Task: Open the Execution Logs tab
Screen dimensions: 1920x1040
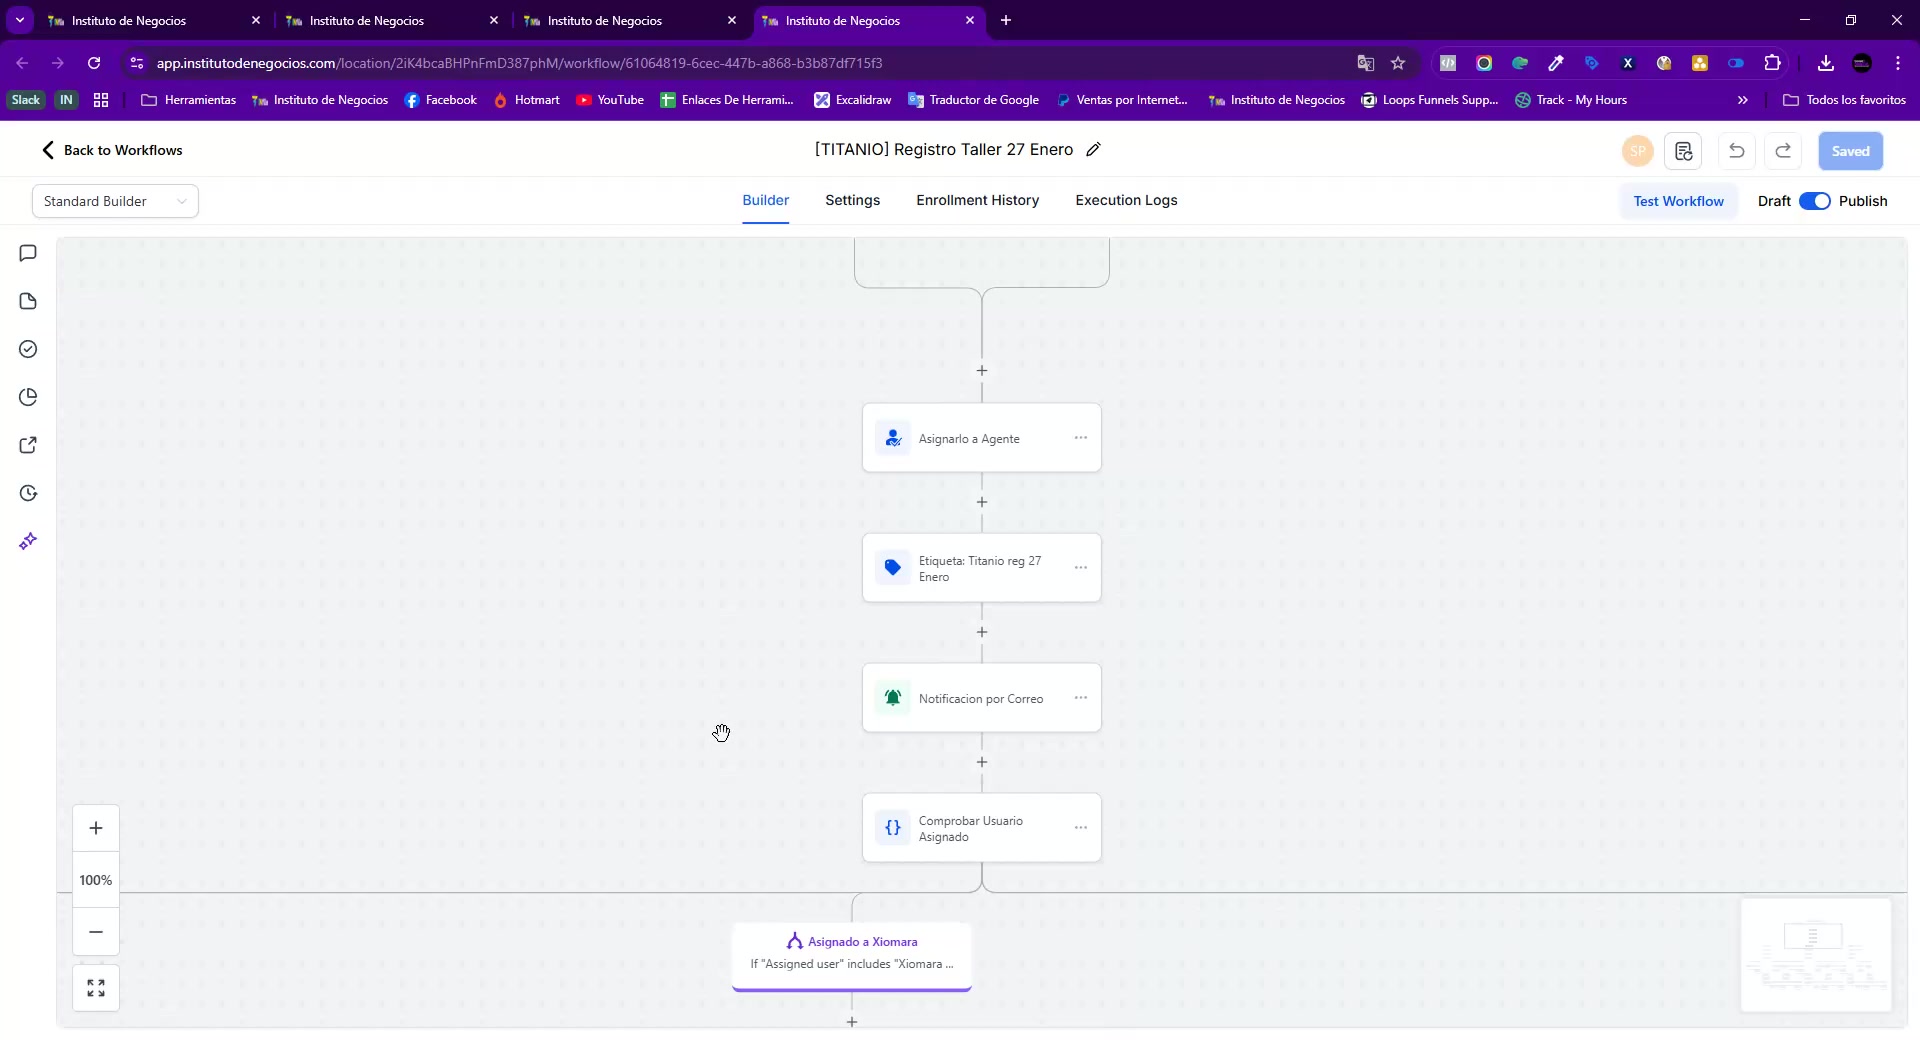Action: (1126, 200)
